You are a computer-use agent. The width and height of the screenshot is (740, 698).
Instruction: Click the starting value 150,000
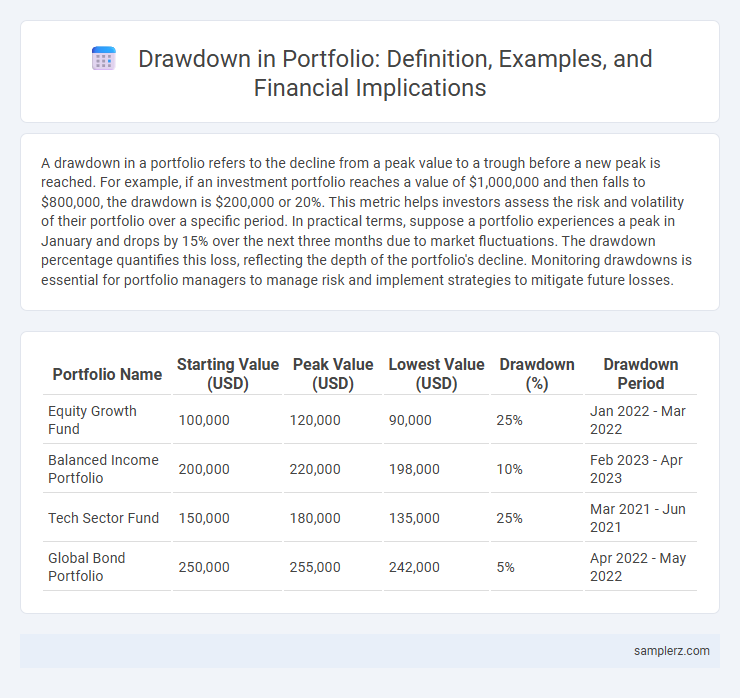pos(204,518)
